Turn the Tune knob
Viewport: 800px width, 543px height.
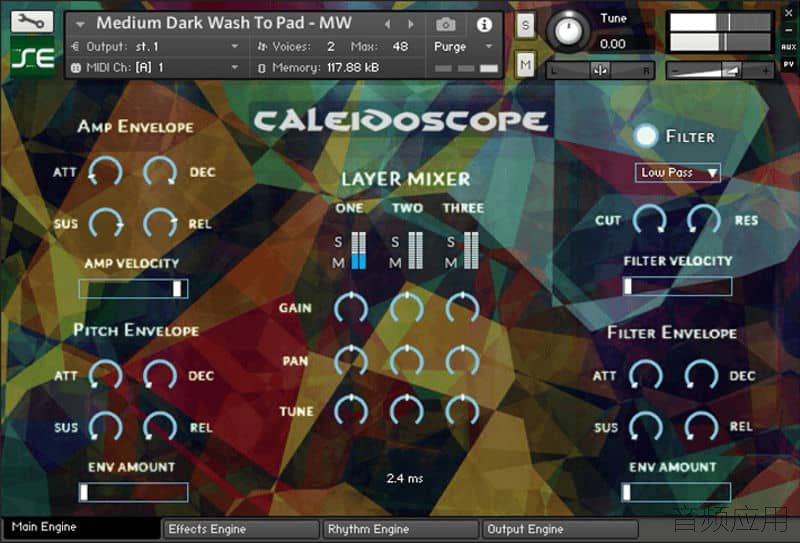[x=568, y=31]
